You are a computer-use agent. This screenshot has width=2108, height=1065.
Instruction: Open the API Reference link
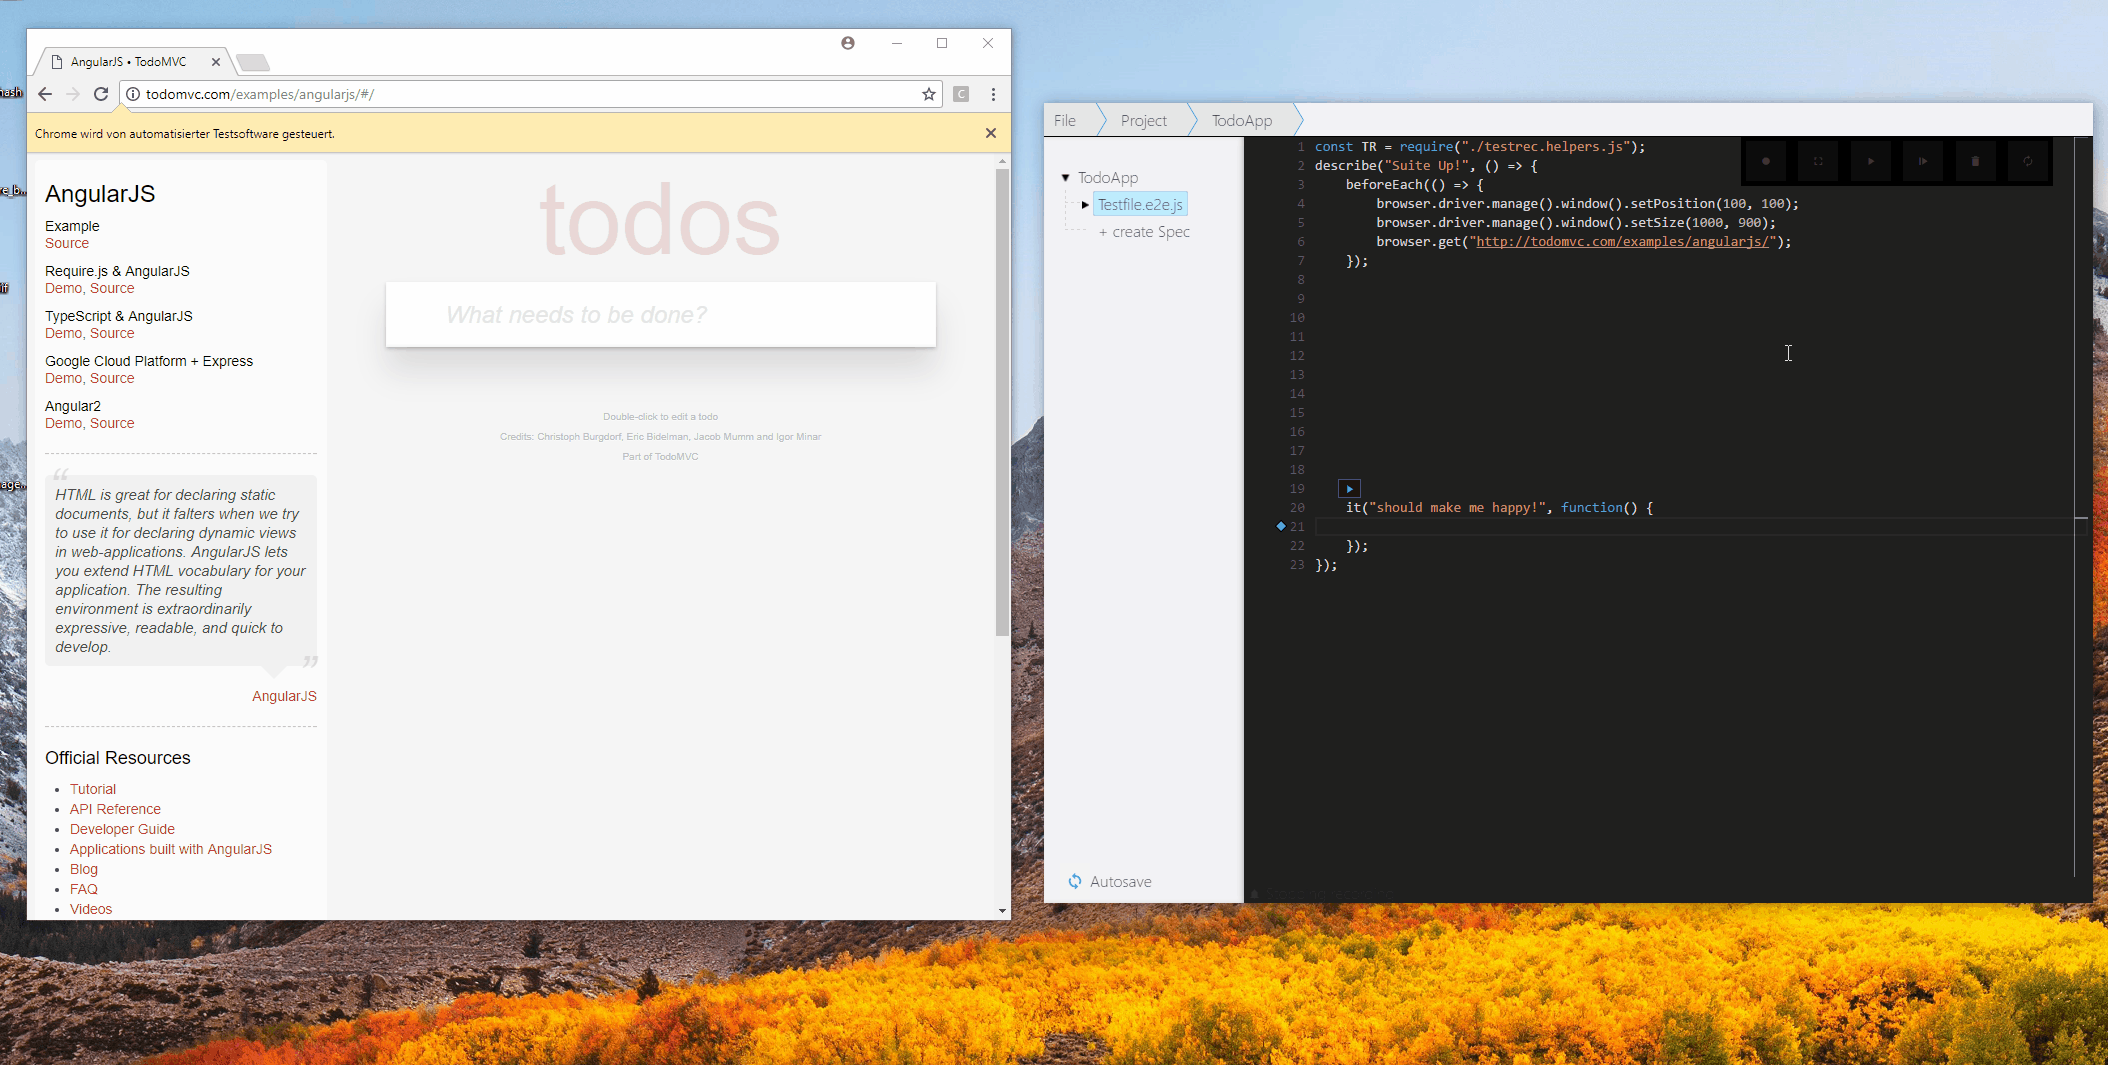115,809
